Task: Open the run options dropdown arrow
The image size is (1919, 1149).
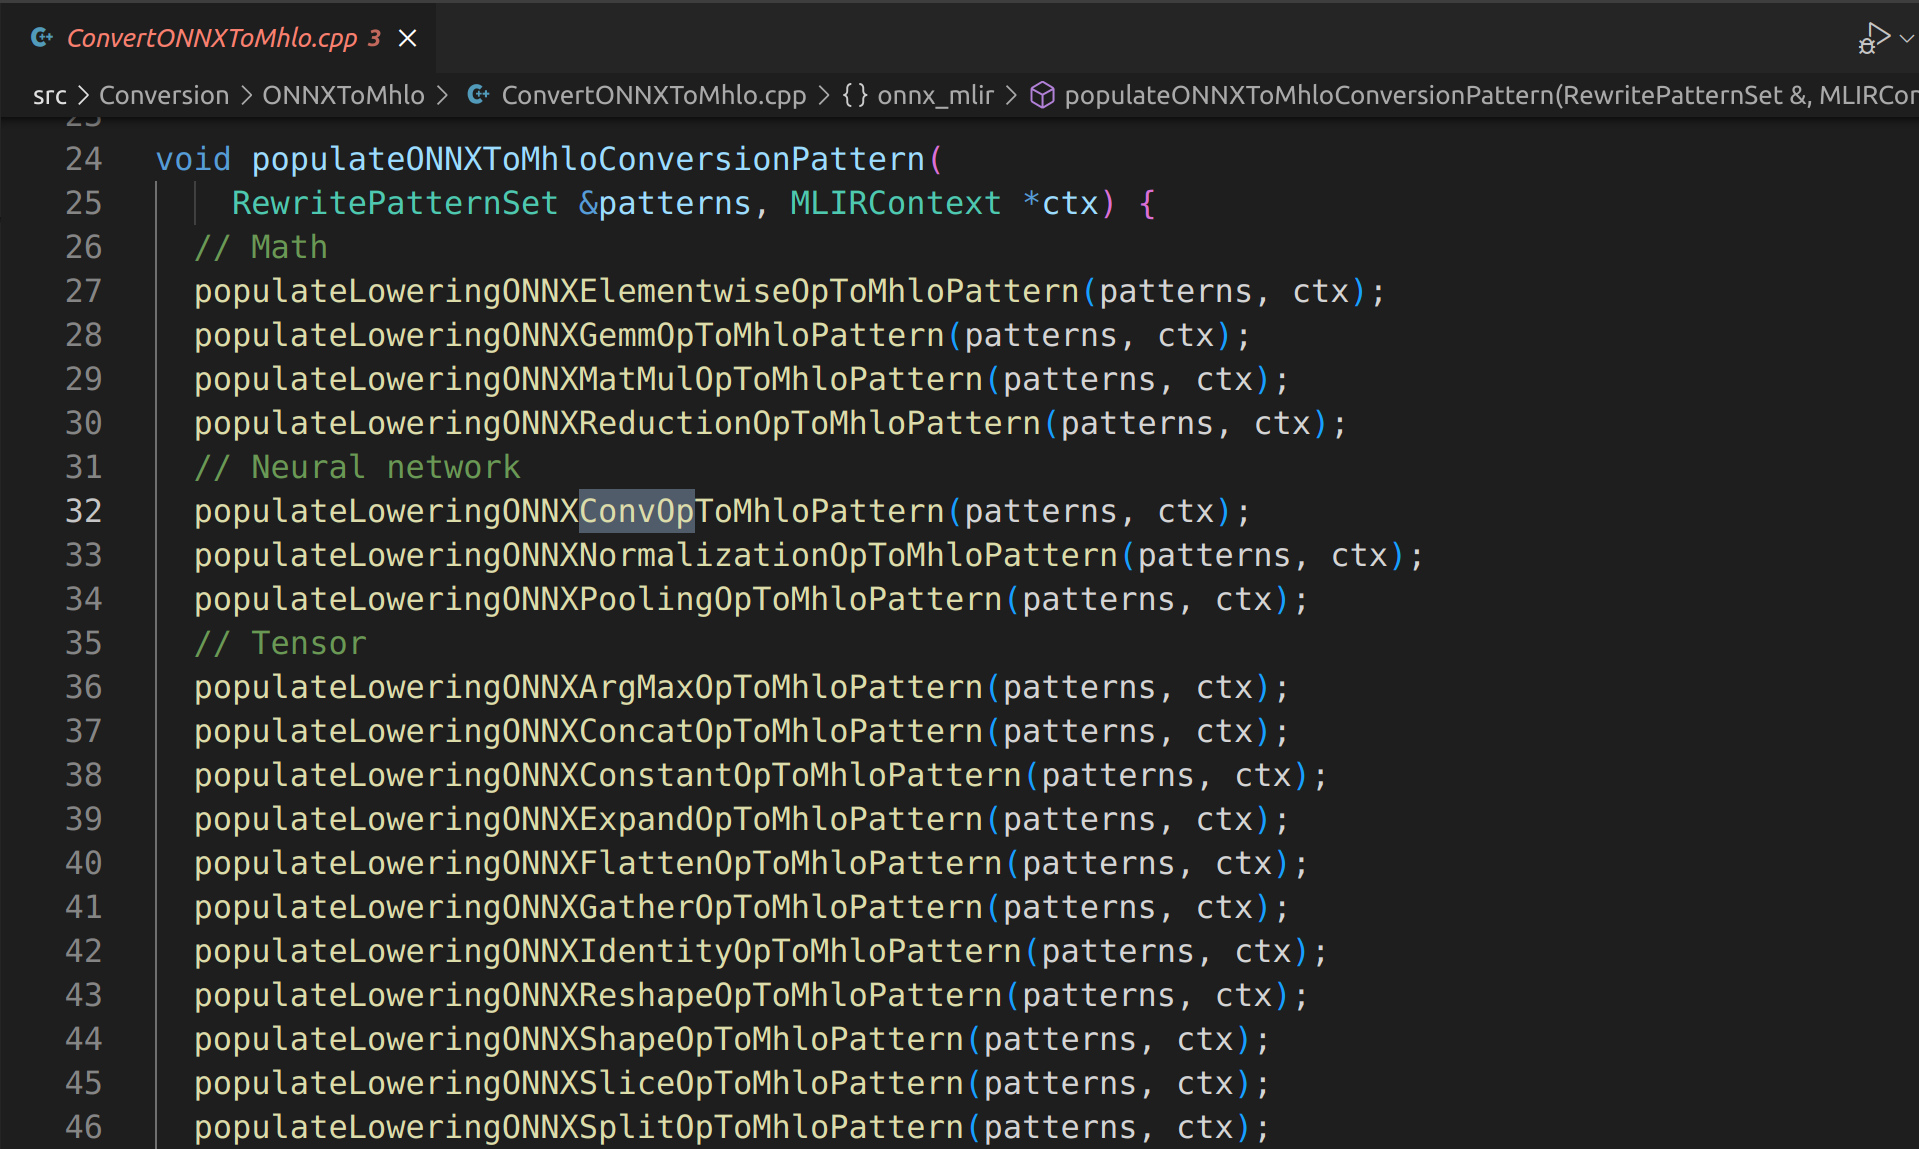Action: pyautogui.click(x=1906, y=38)
